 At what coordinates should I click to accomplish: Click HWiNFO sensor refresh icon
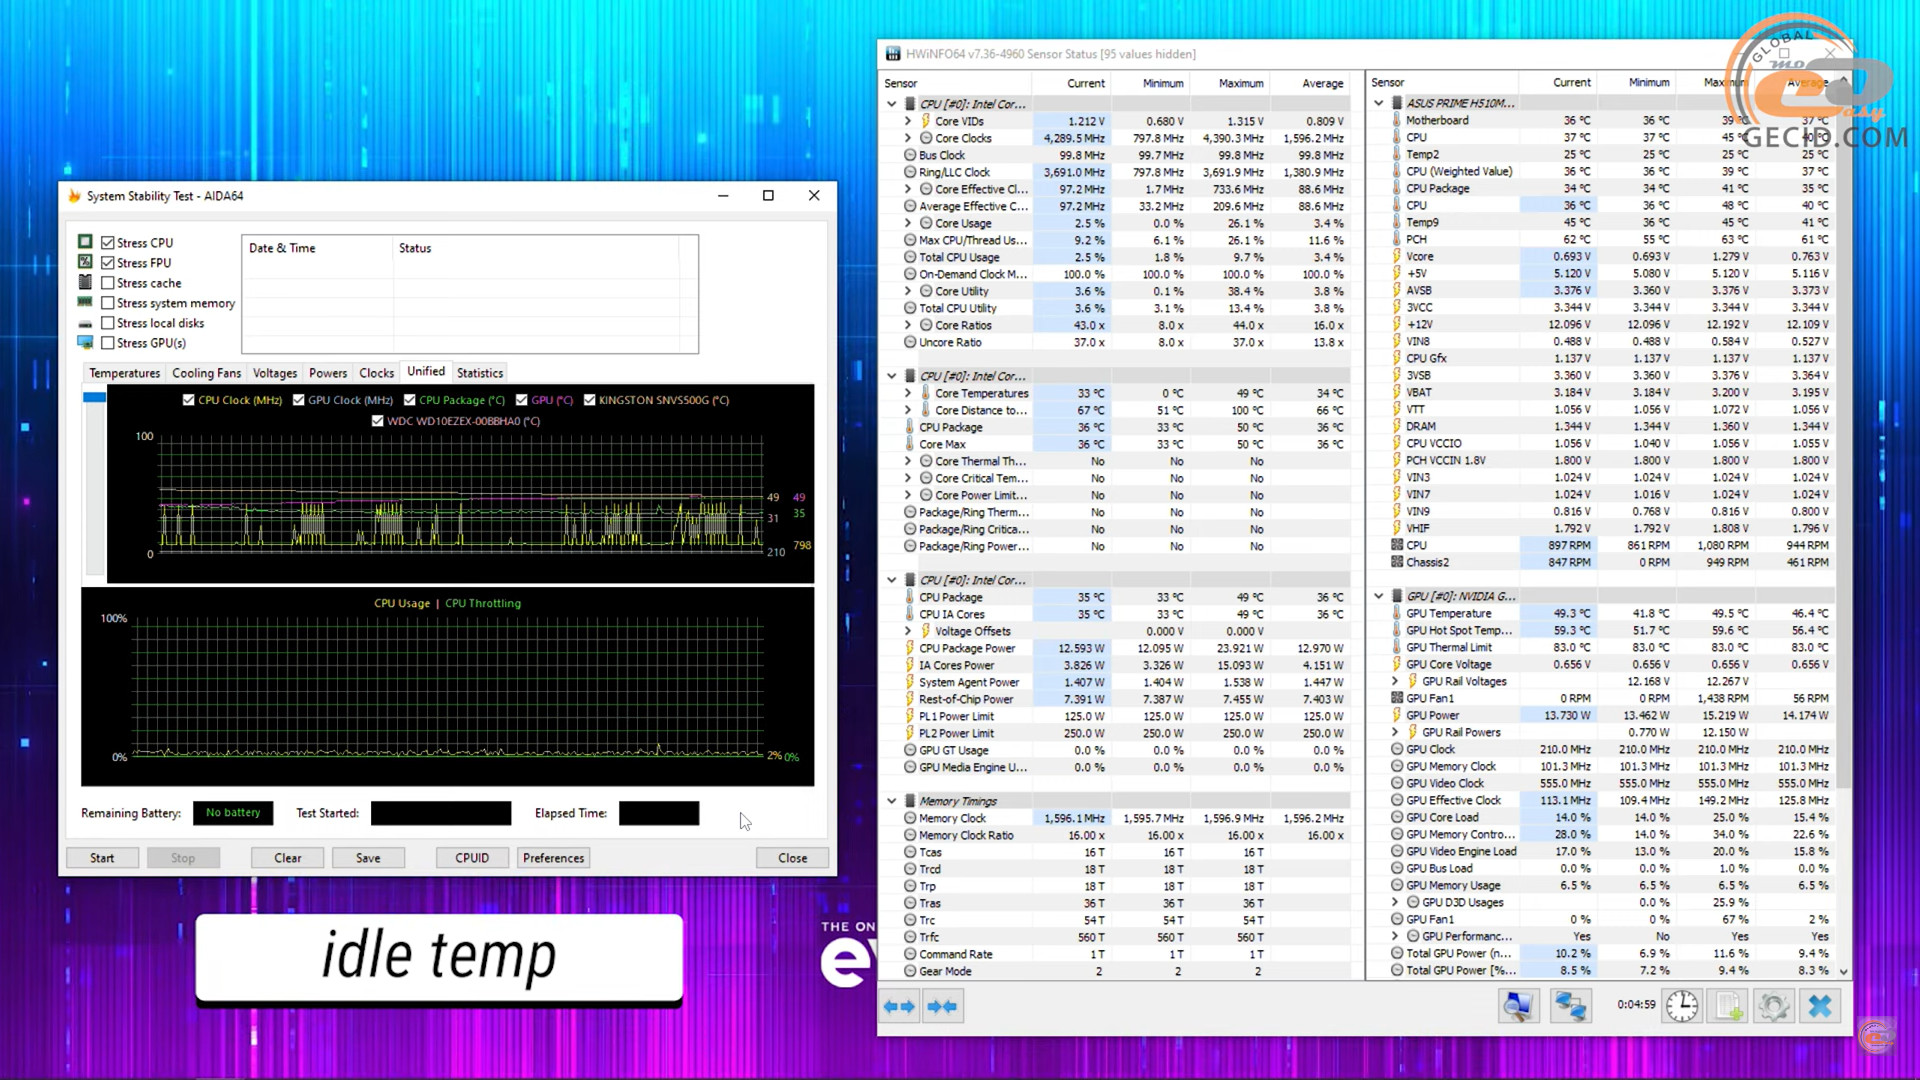[x=1685, y=1006]
